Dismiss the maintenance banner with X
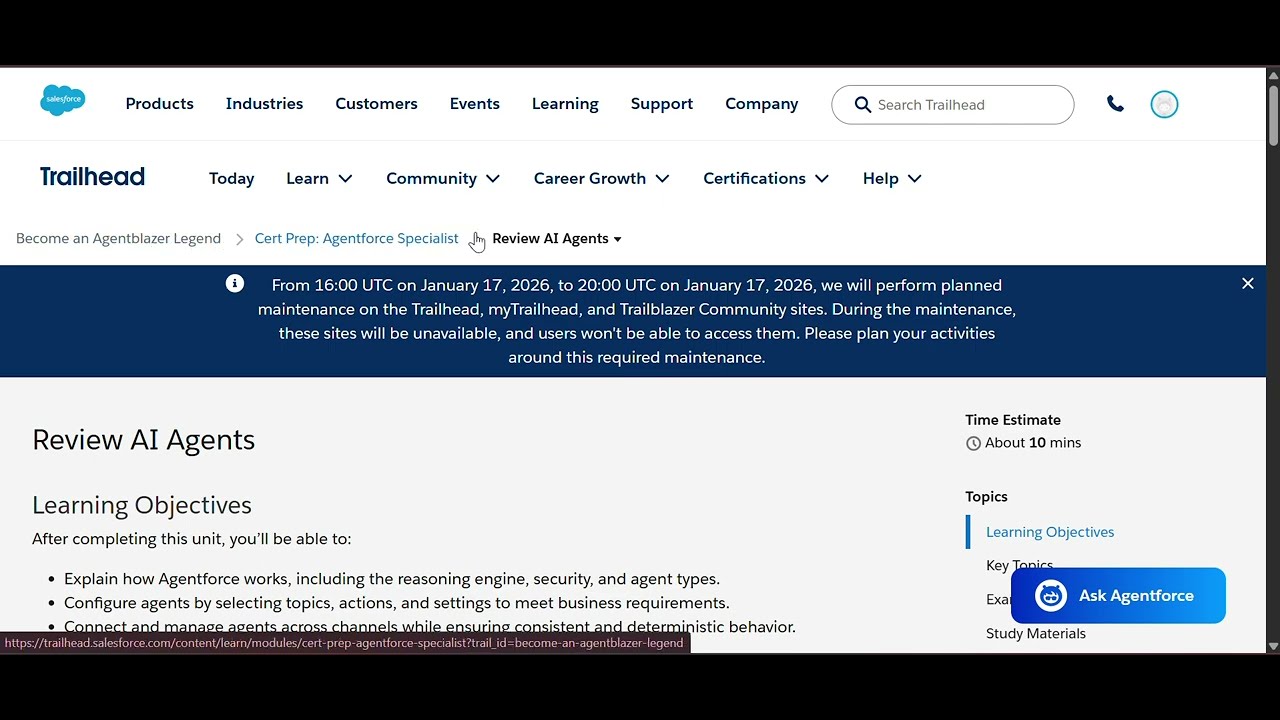The image size is (1280, 720). 1248,284
